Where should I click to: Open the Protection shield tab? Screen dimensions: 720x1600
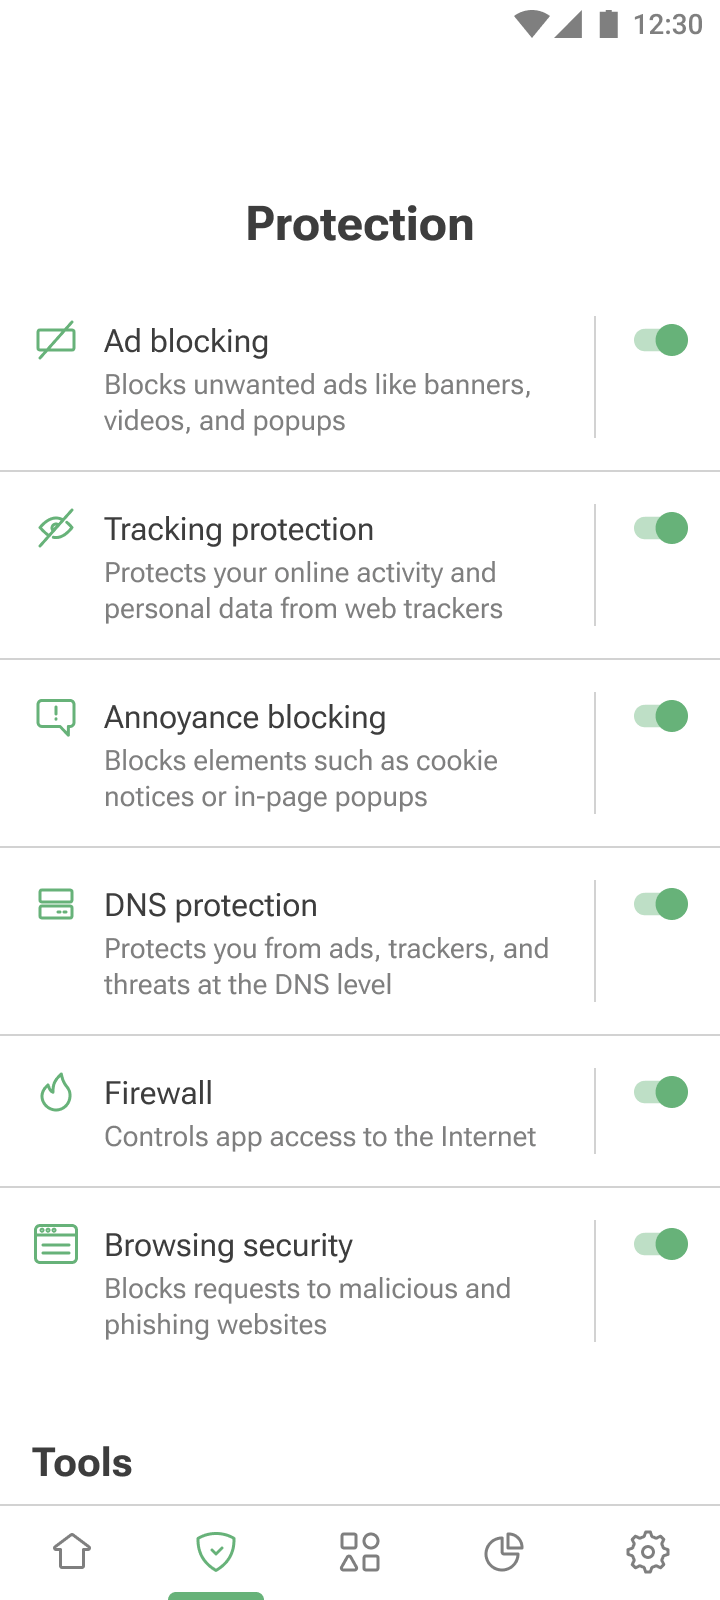point(216,1552)
